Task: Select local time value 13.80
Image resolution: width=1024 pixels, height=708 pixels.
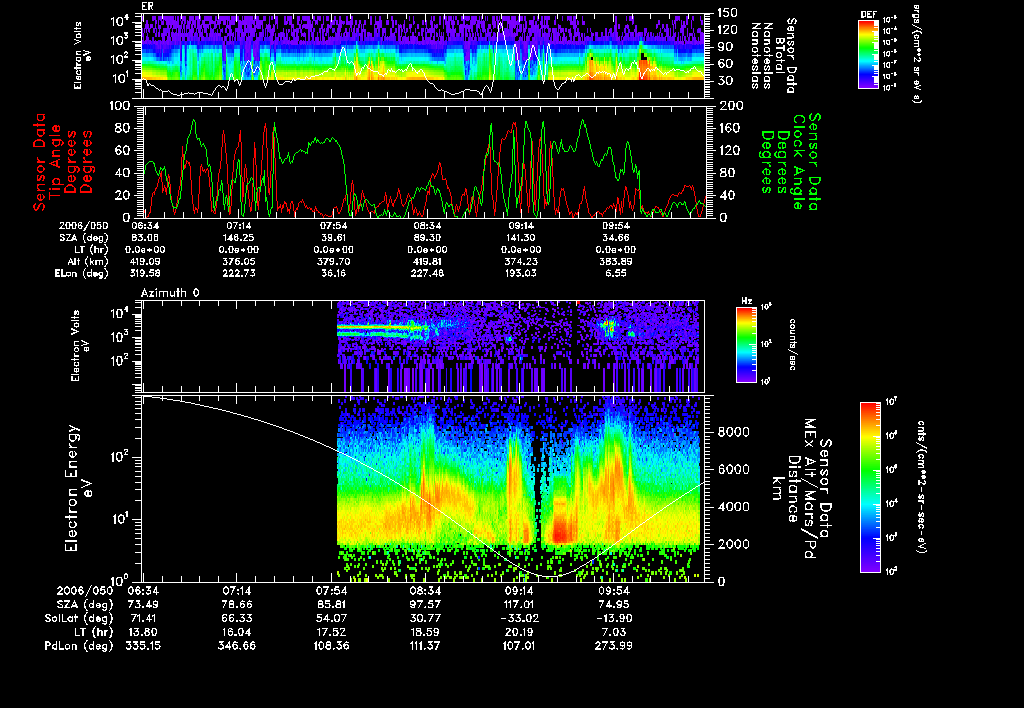Action: pos(143,632)
